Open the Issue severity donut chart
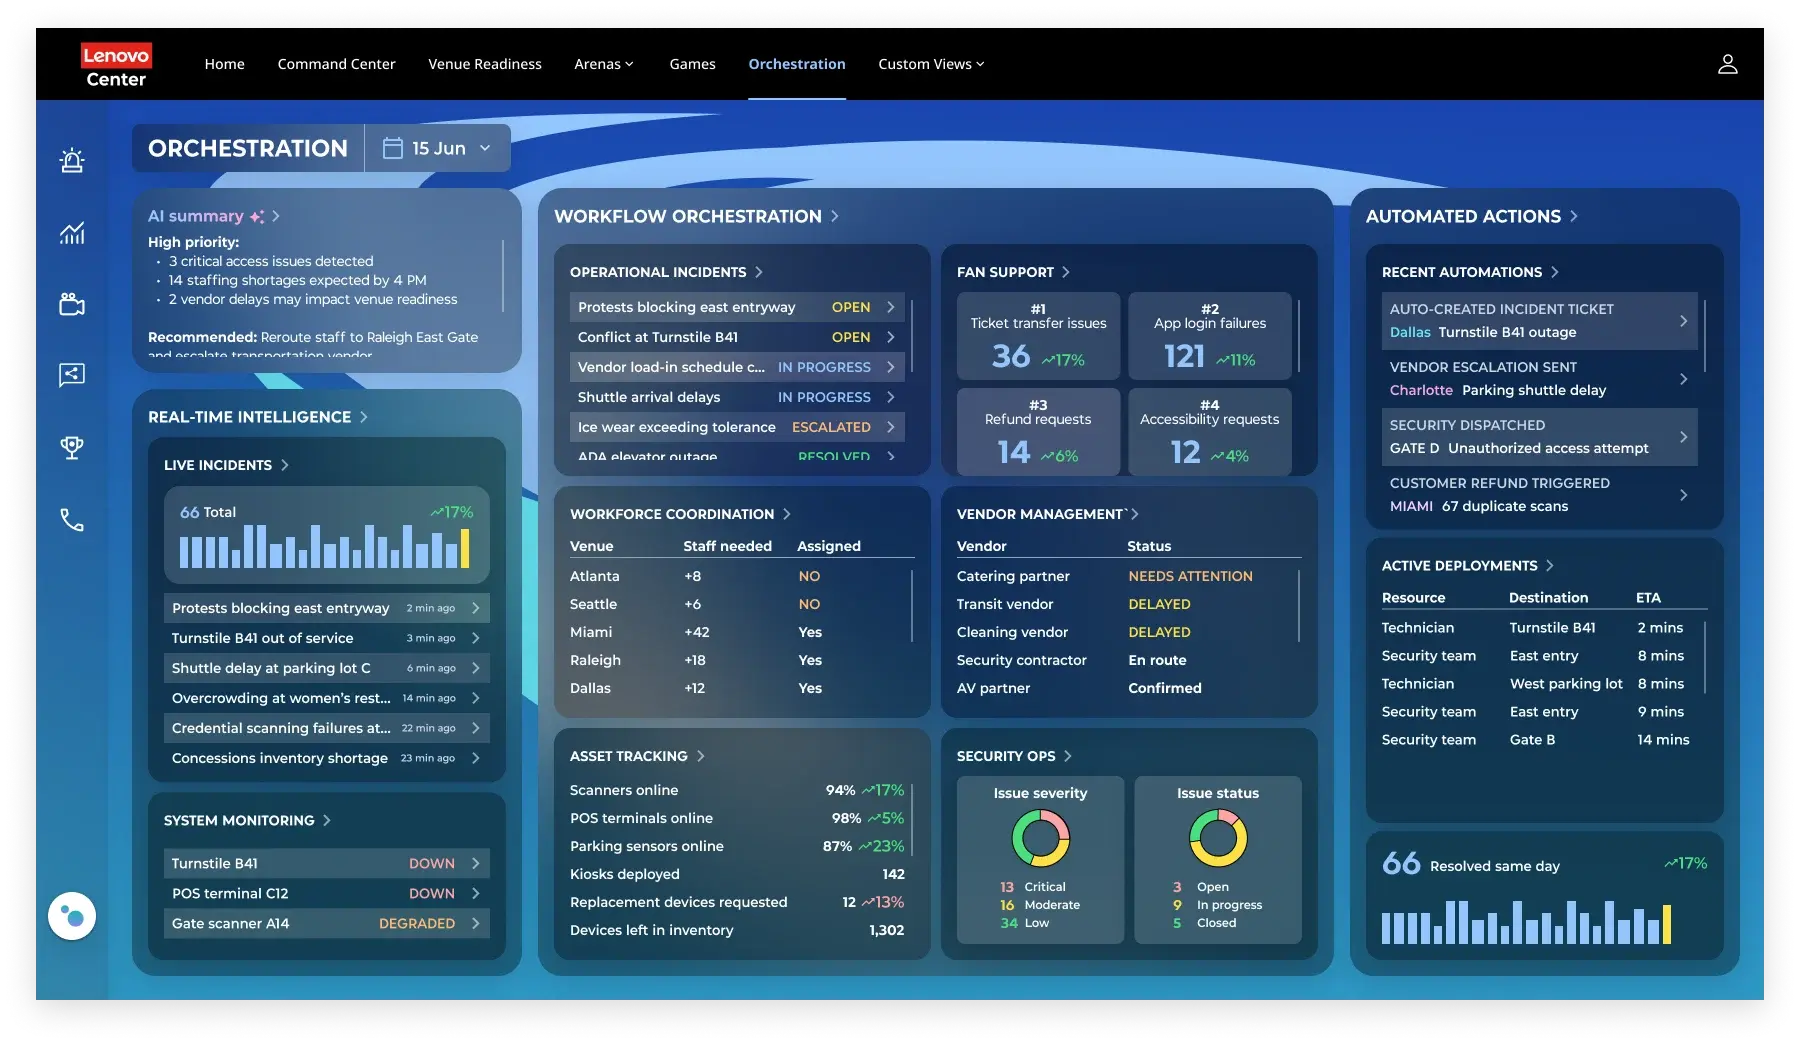The height and width of the screenshot is (1044, 1800). tap(1040, 838)
